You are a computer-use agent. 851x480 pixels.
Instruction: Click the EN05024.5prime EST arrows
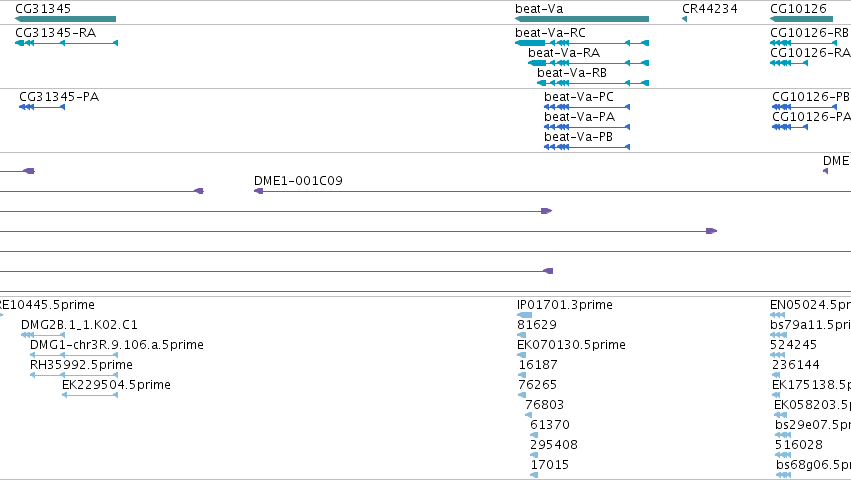[x=777, y=315]
